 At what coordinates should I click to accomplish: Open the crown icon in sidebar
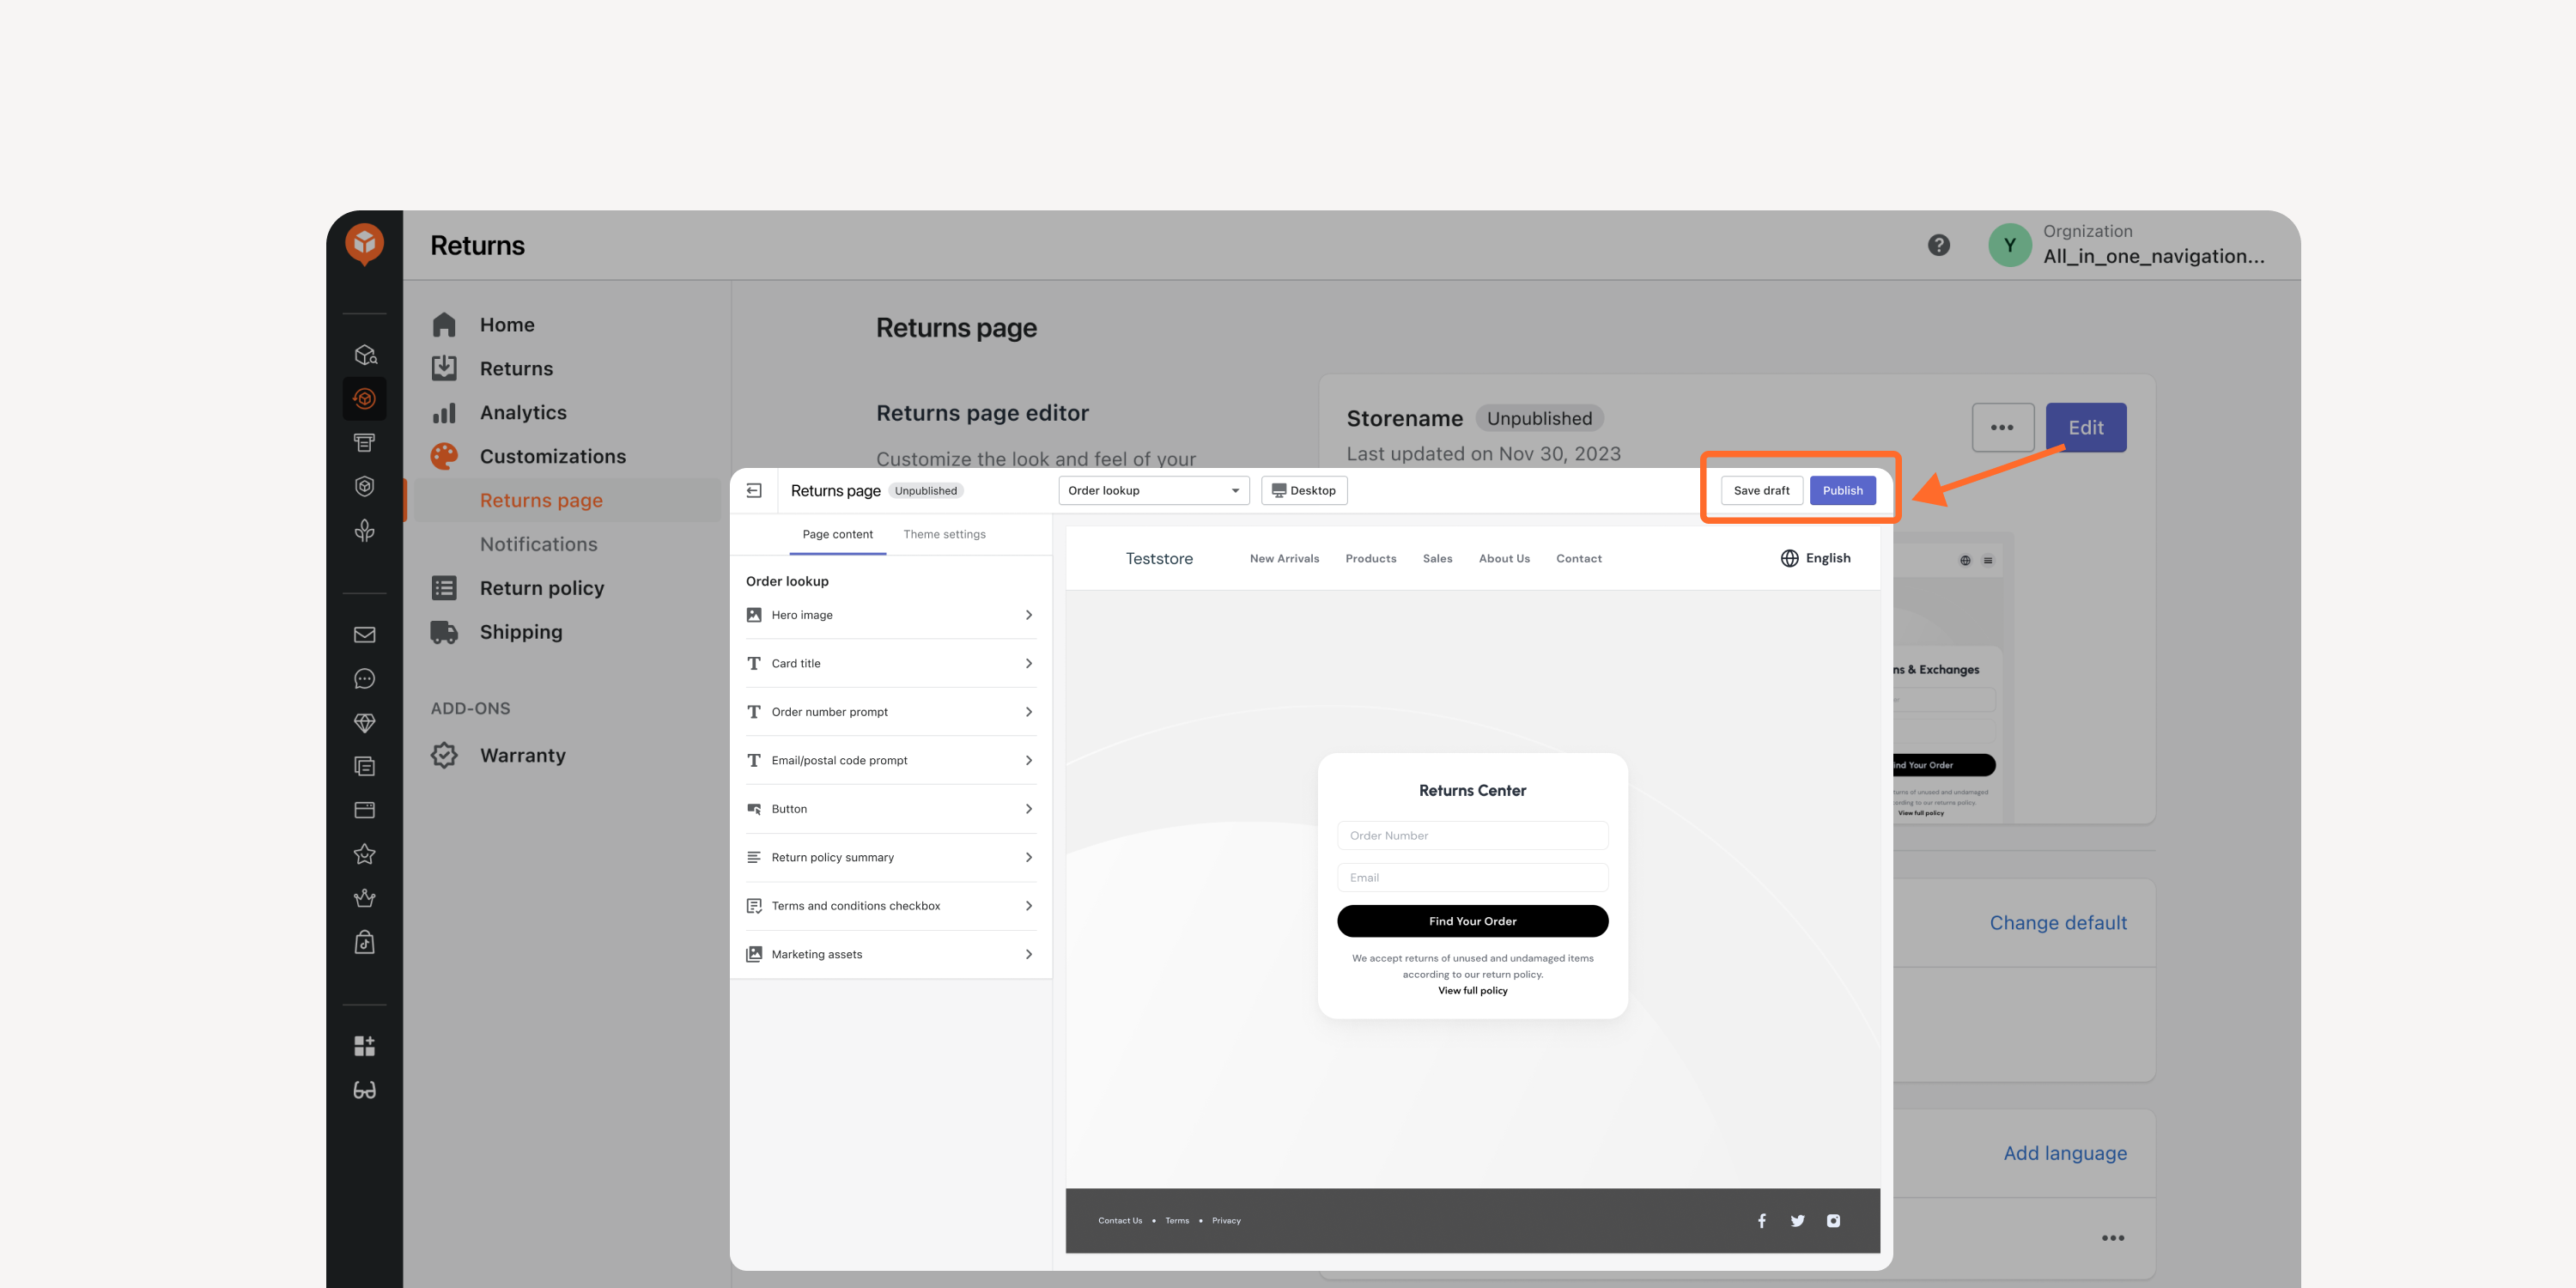pyautogui.click(x=364, y=898)
